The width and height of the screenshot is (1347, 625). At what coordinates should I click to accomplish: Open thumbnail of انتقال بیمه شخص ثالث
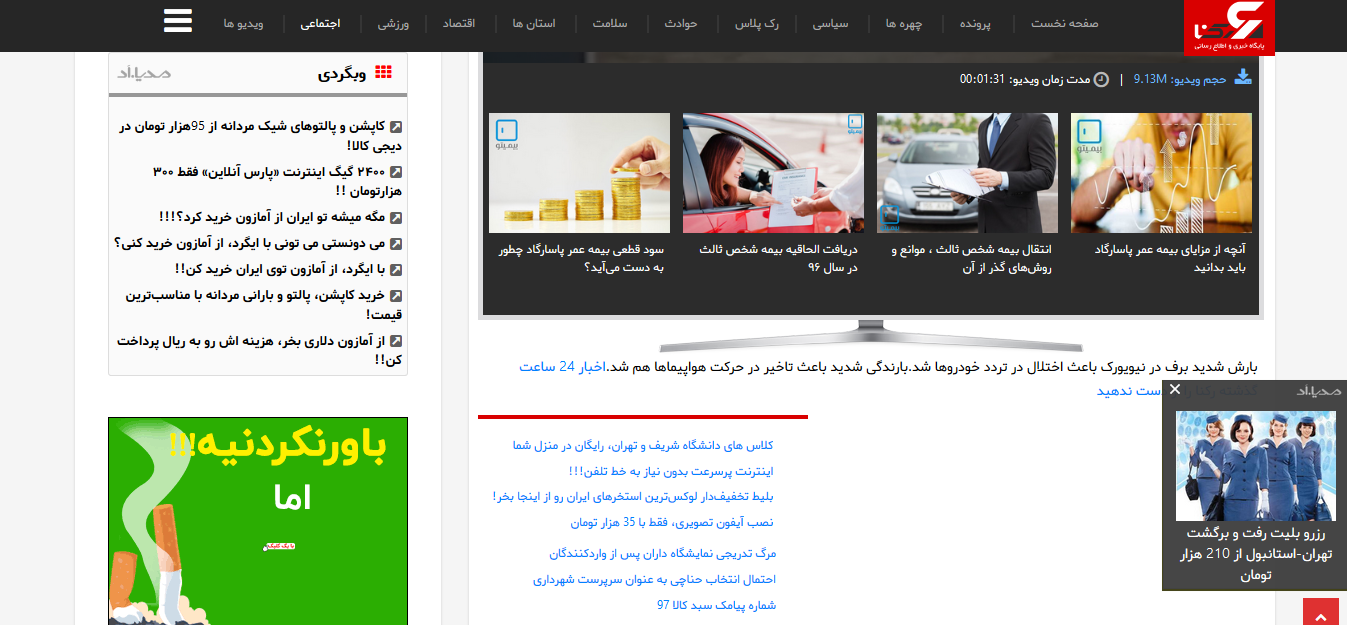[x=967, y=173]
